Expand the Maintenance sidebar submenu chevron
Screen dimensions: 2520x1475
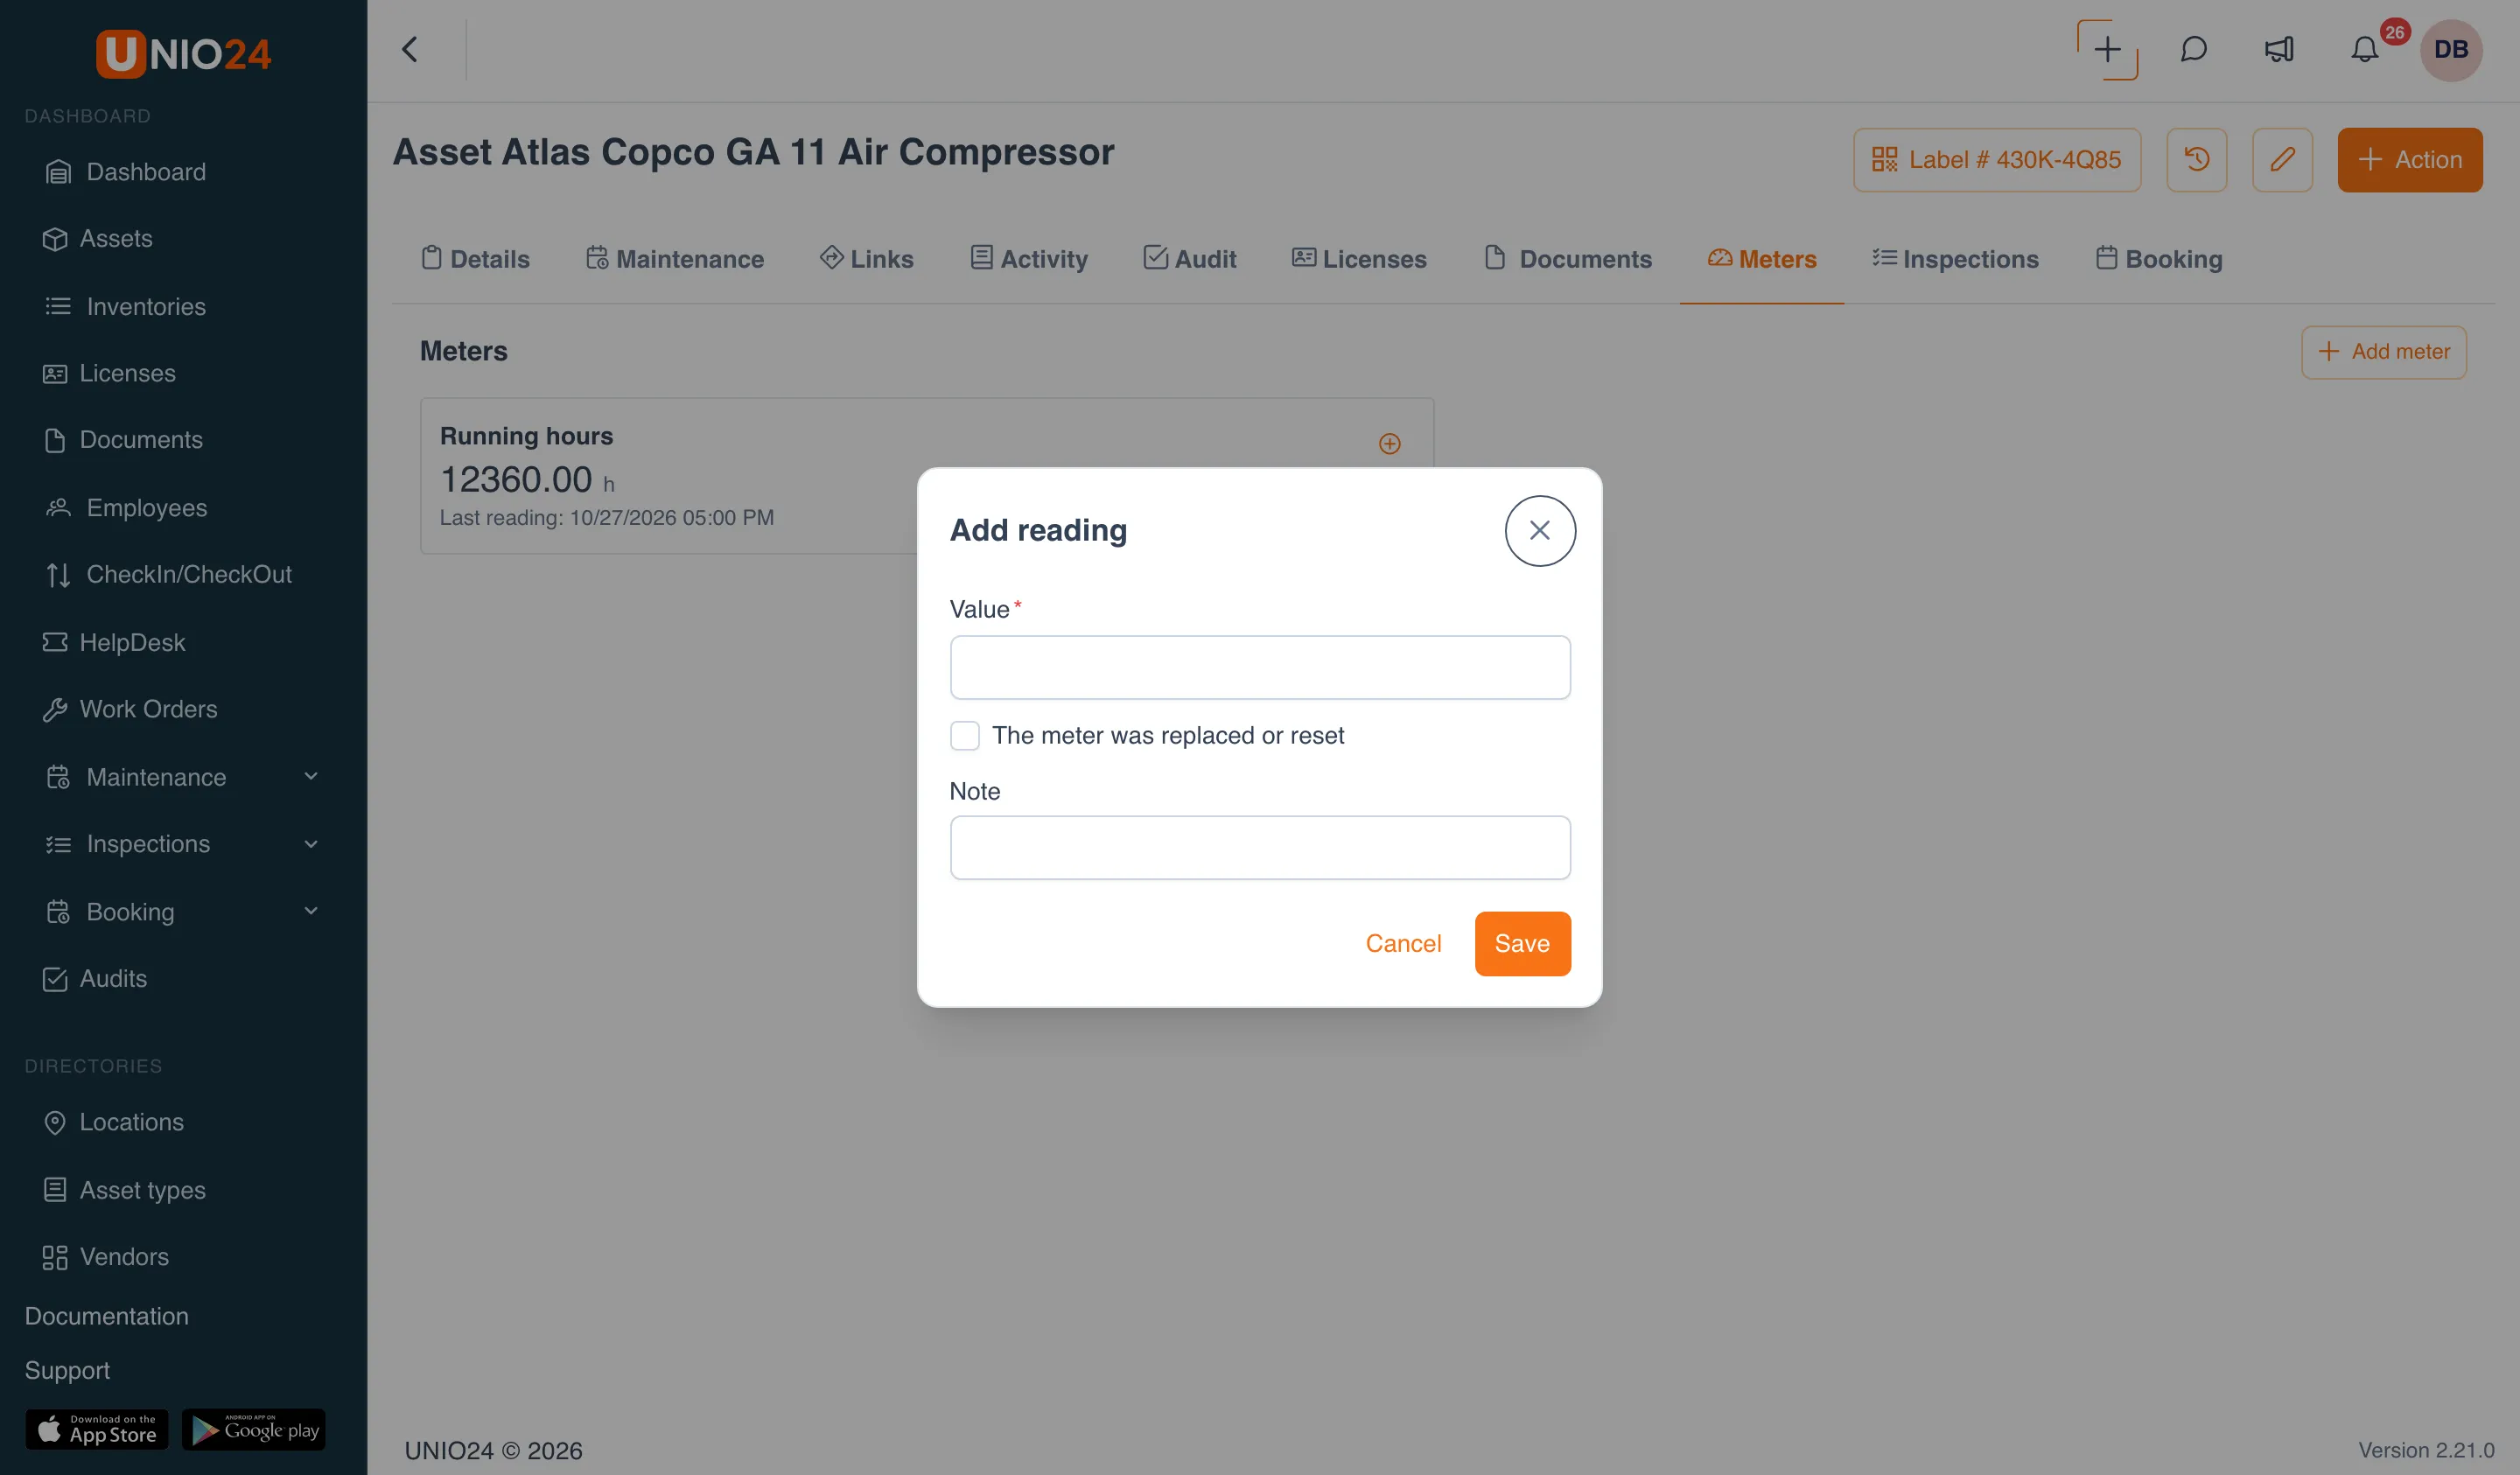pos(311,777)
